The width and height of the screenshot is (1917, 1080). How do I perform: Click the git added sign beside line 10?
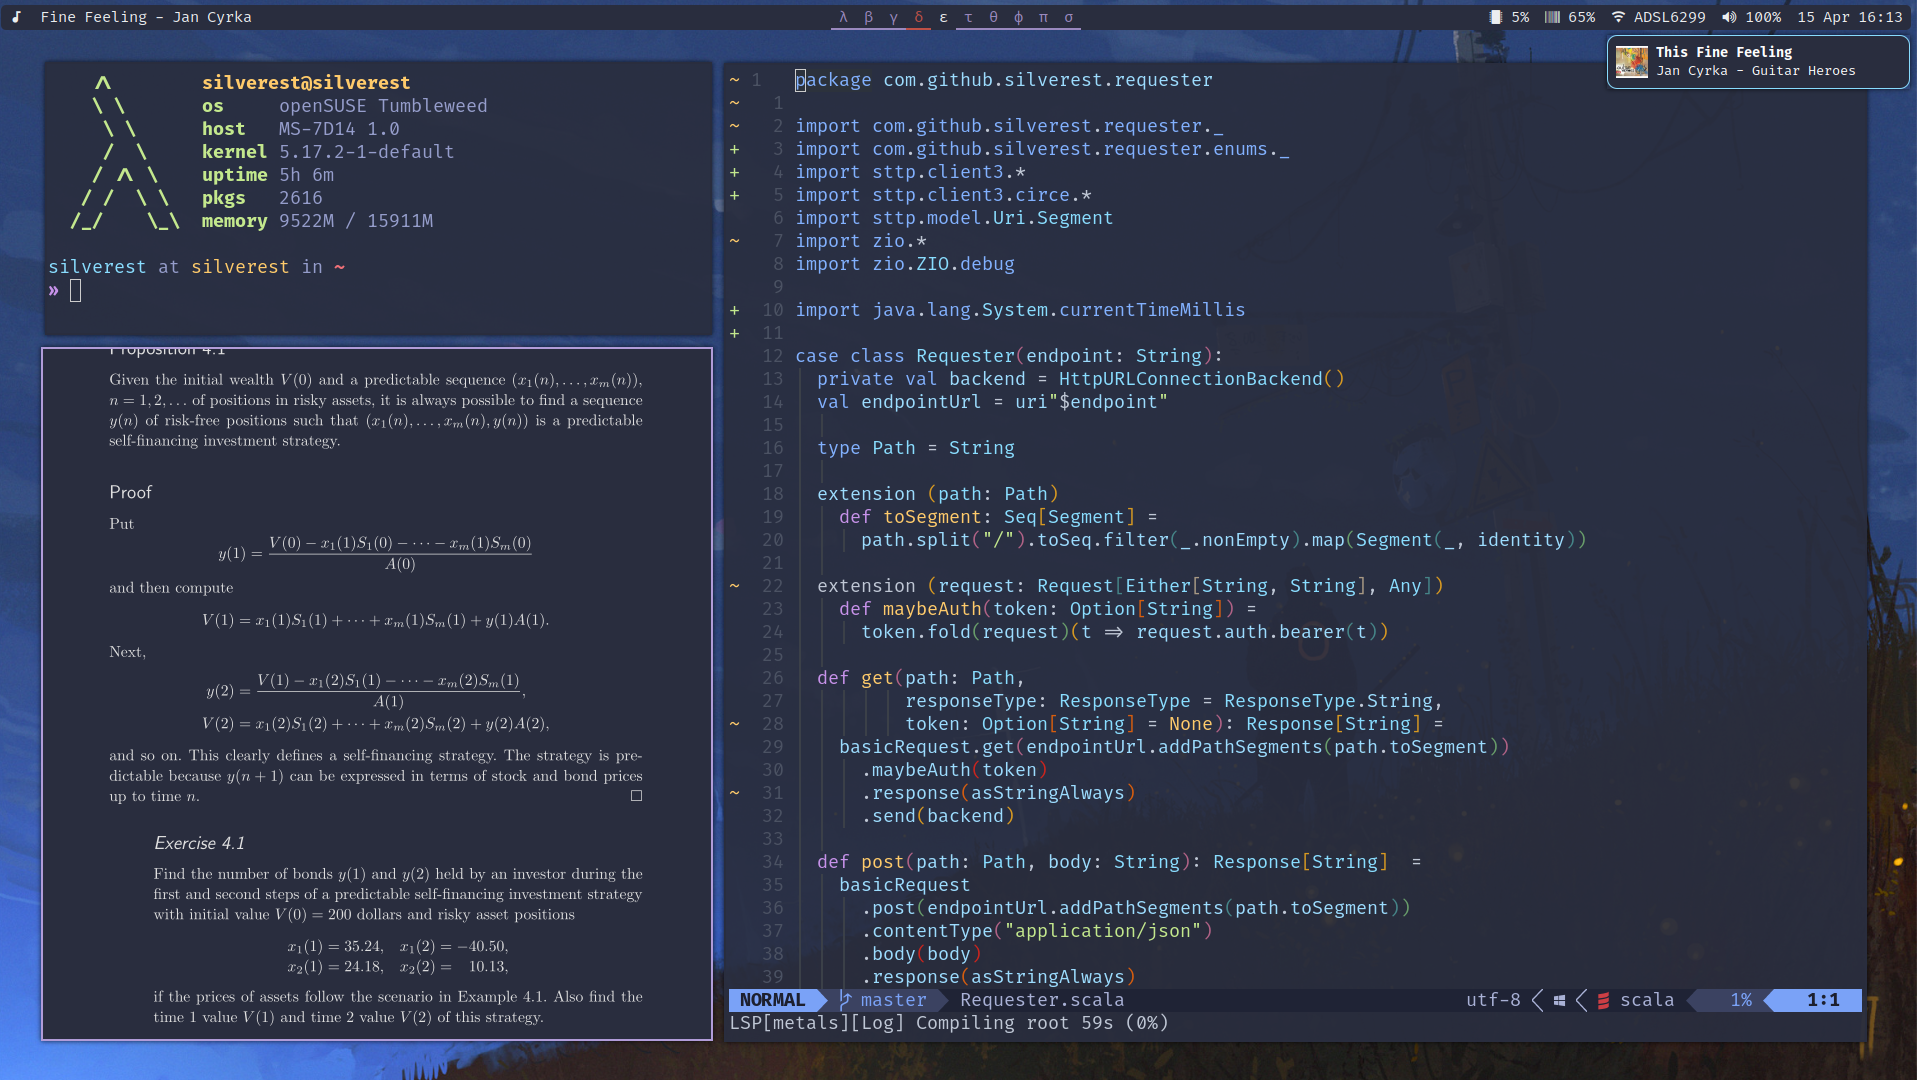tap(734, 310)
